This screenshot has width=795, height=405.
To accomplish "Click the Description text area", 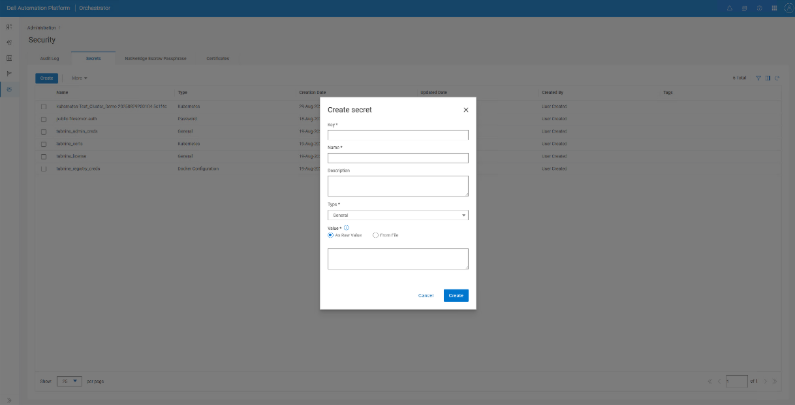I will click(398, 186).
